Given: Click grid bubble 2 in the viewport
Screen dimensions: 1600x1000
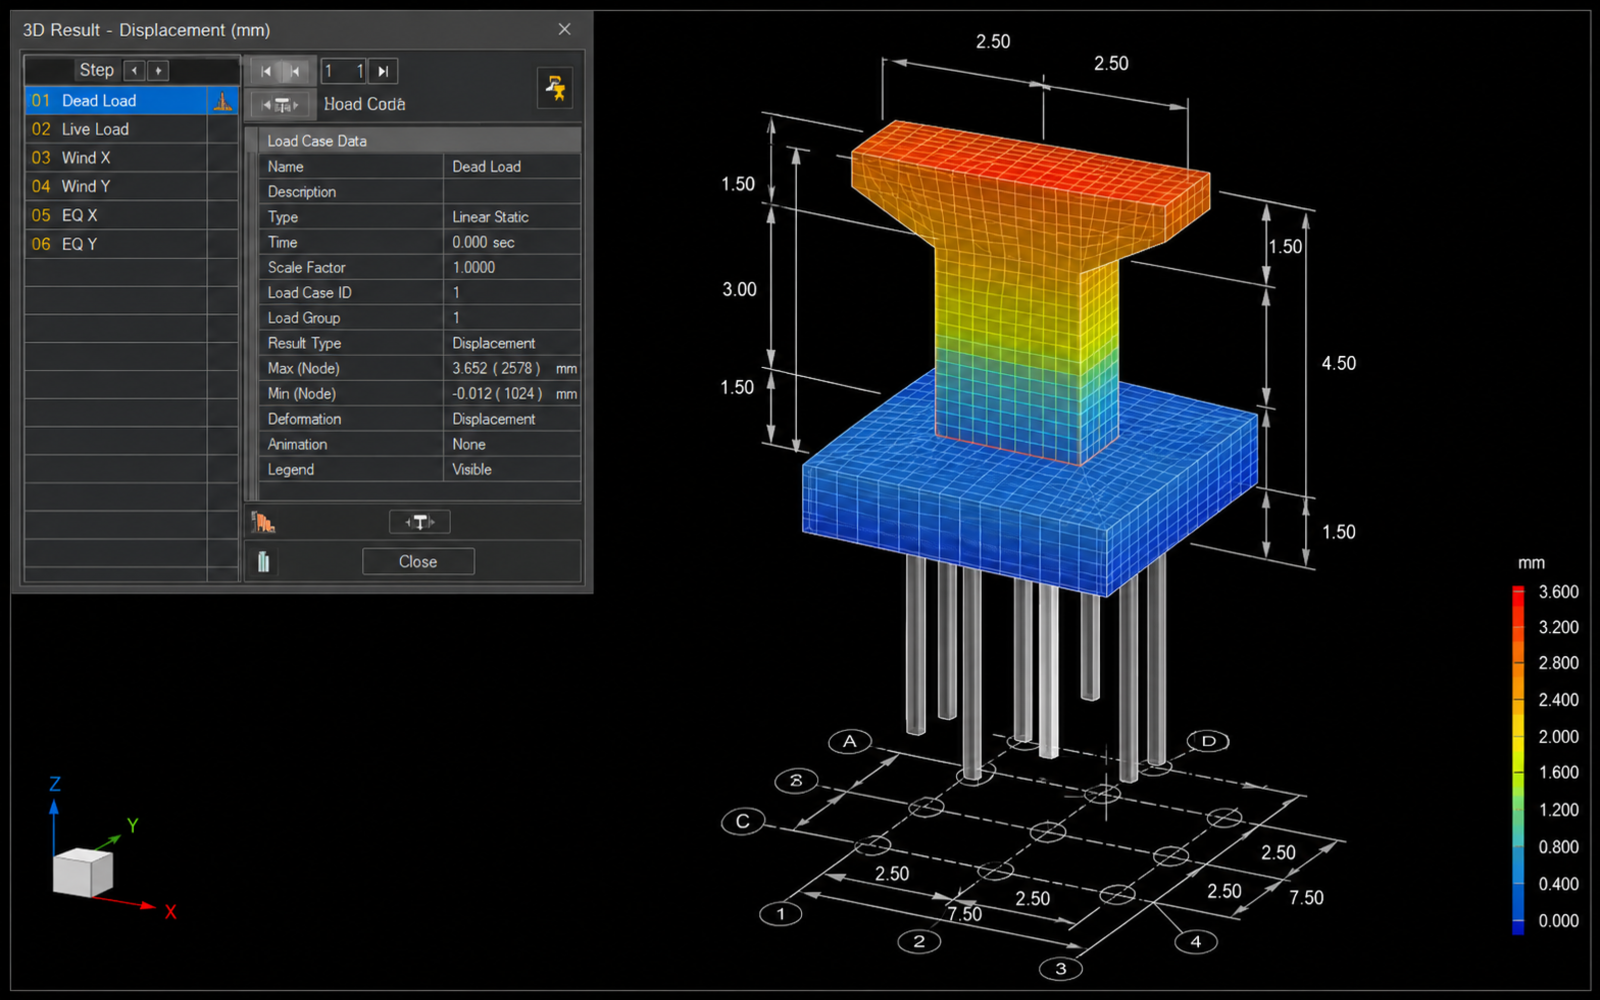Looking at the screenshot, I should click(919, 941).
